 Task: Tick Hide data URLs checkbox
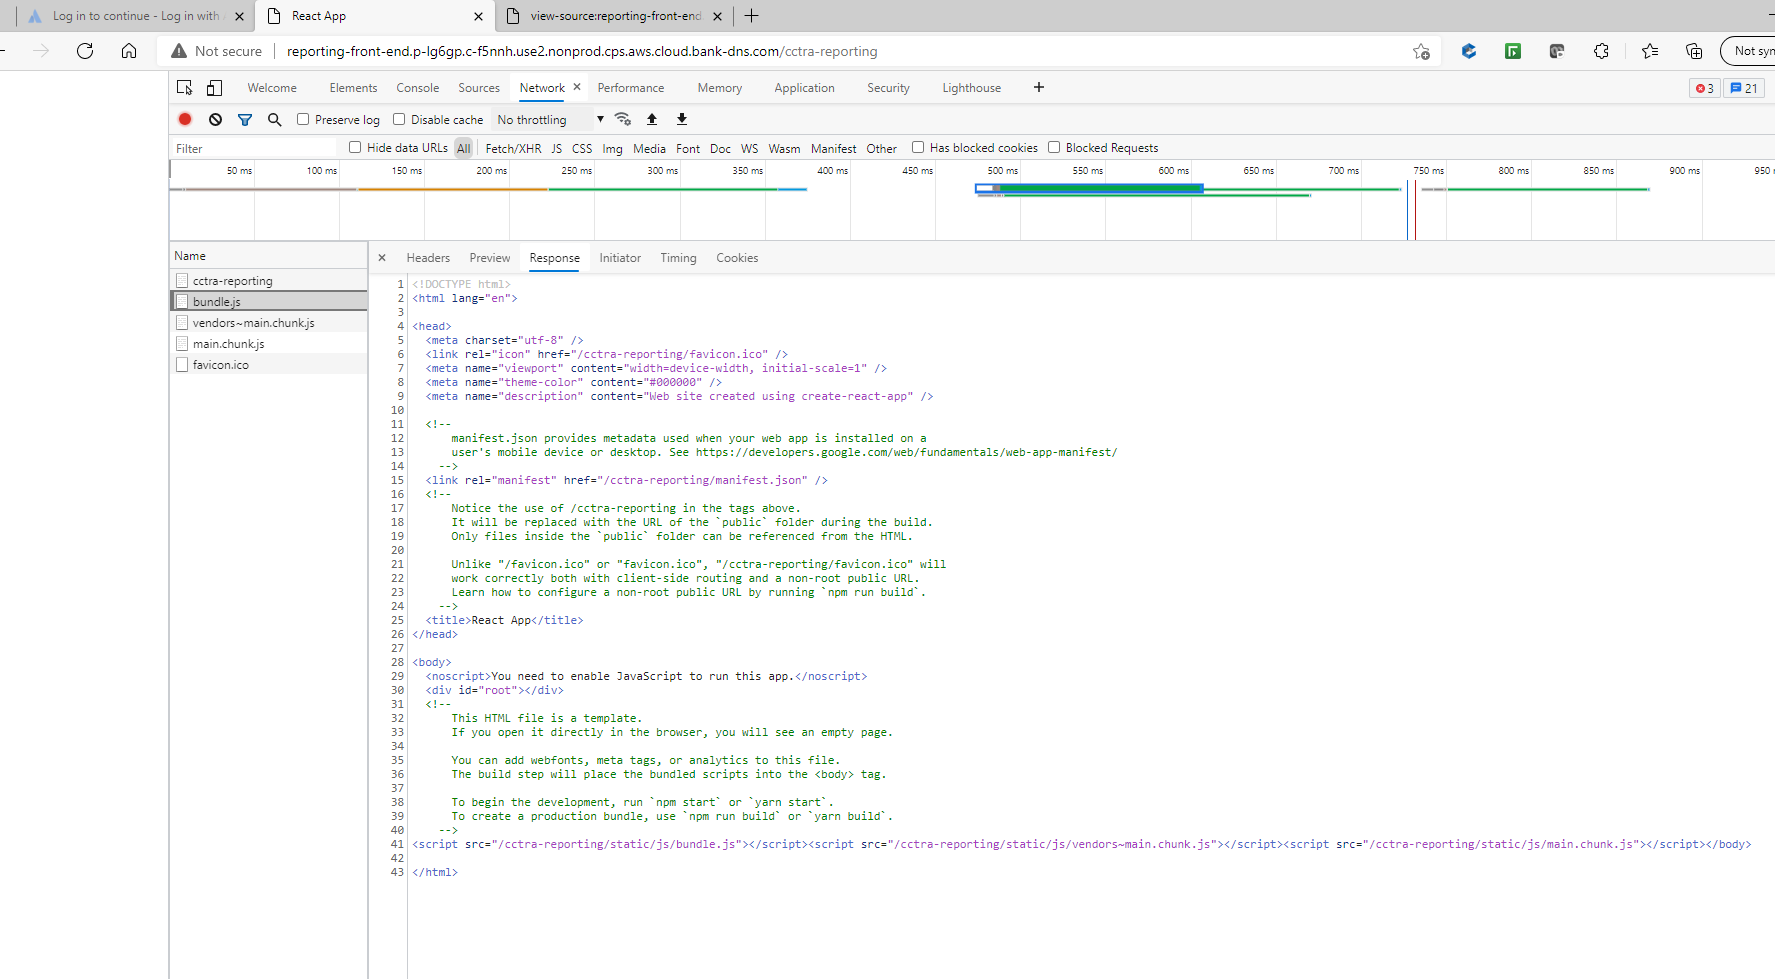tap(355, 147)
